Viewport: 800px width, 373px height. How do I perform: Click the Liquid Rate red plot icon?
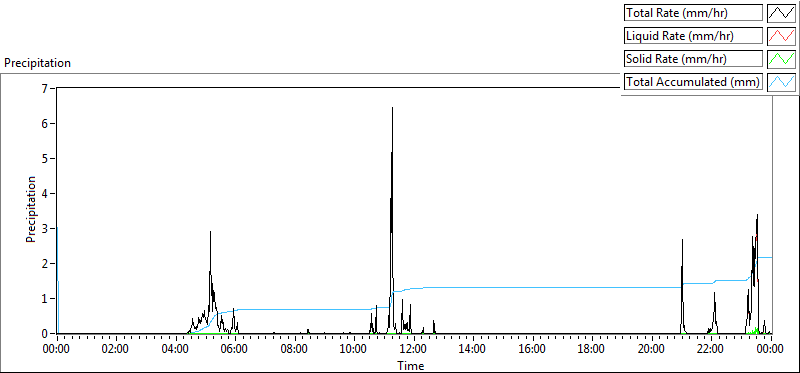pos(782,36)
